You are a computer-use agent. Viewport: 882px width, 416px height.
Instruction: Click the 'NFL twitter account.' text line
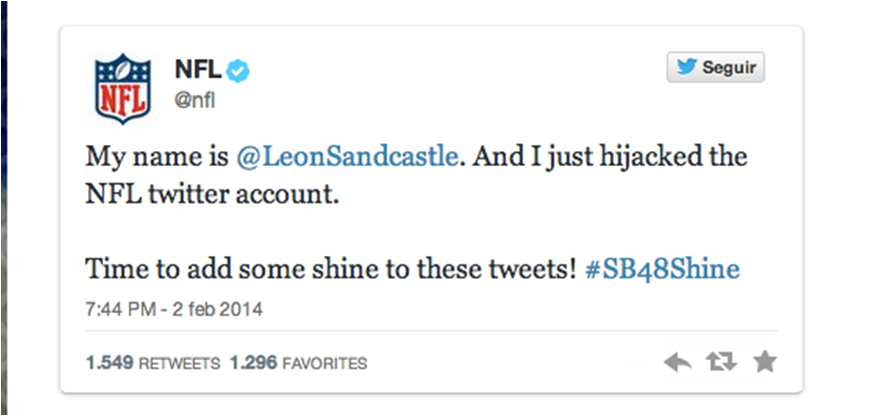click(x=213, y=195)
